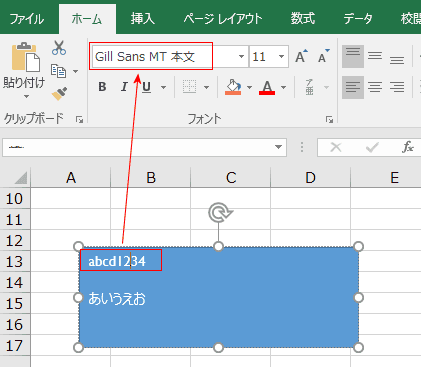Toggle Bold formatting
The image size is (421, 367).
[102, 87]
